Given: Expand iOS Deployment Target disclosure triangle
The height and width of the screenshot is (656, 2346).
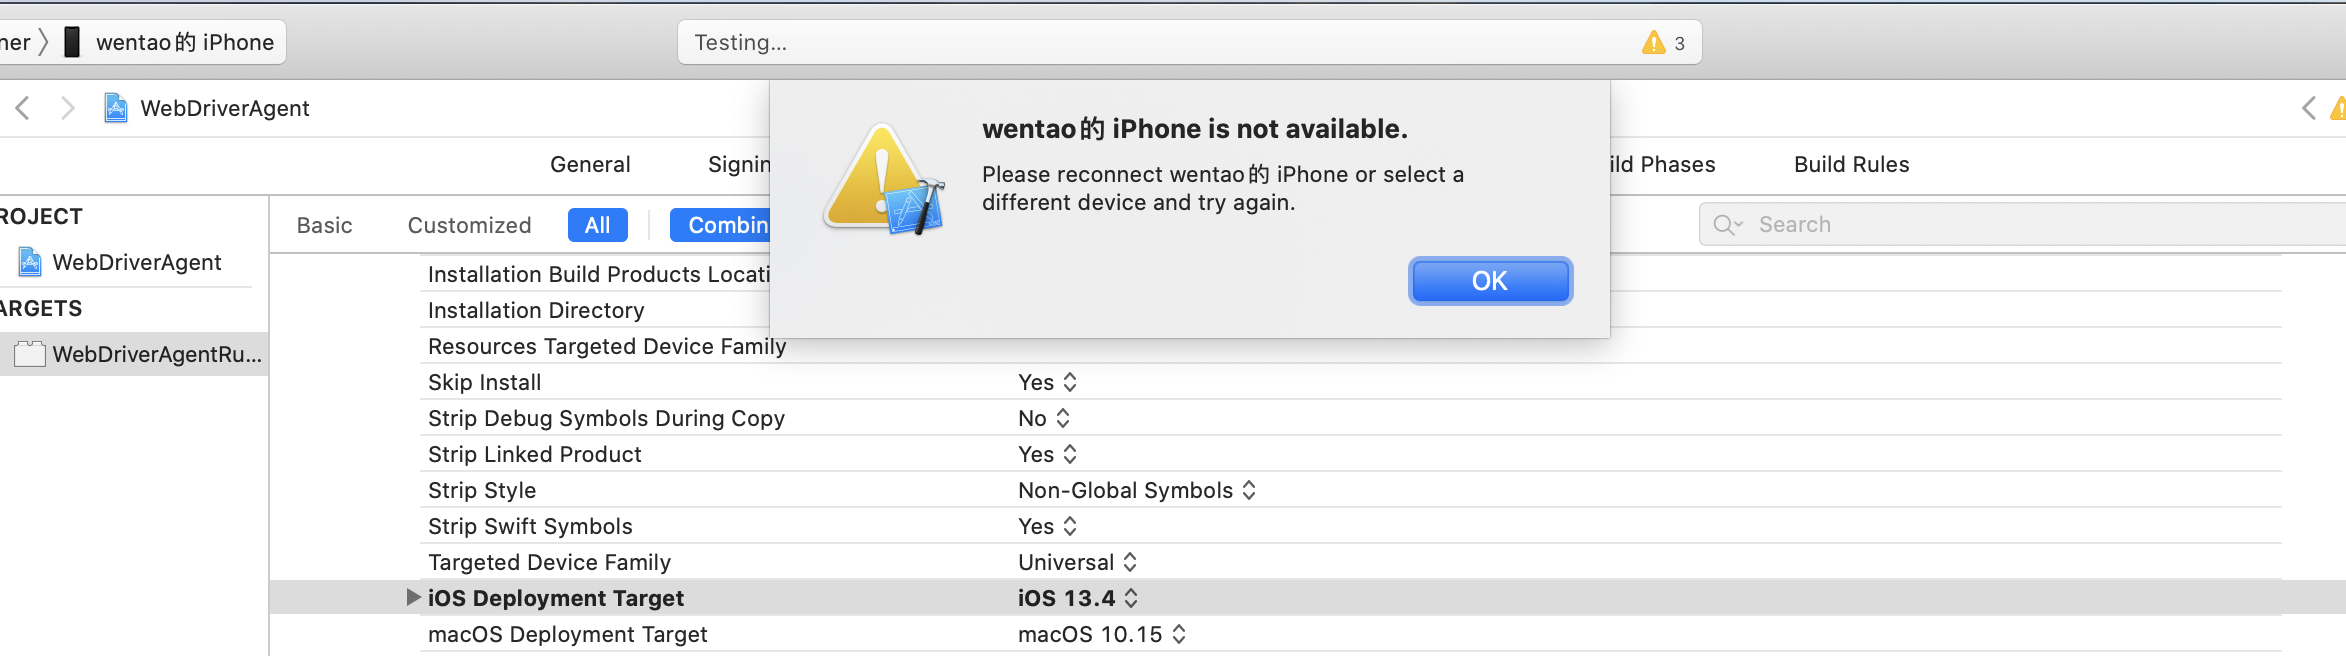Looking at the screenshot, I should point(412,597).
